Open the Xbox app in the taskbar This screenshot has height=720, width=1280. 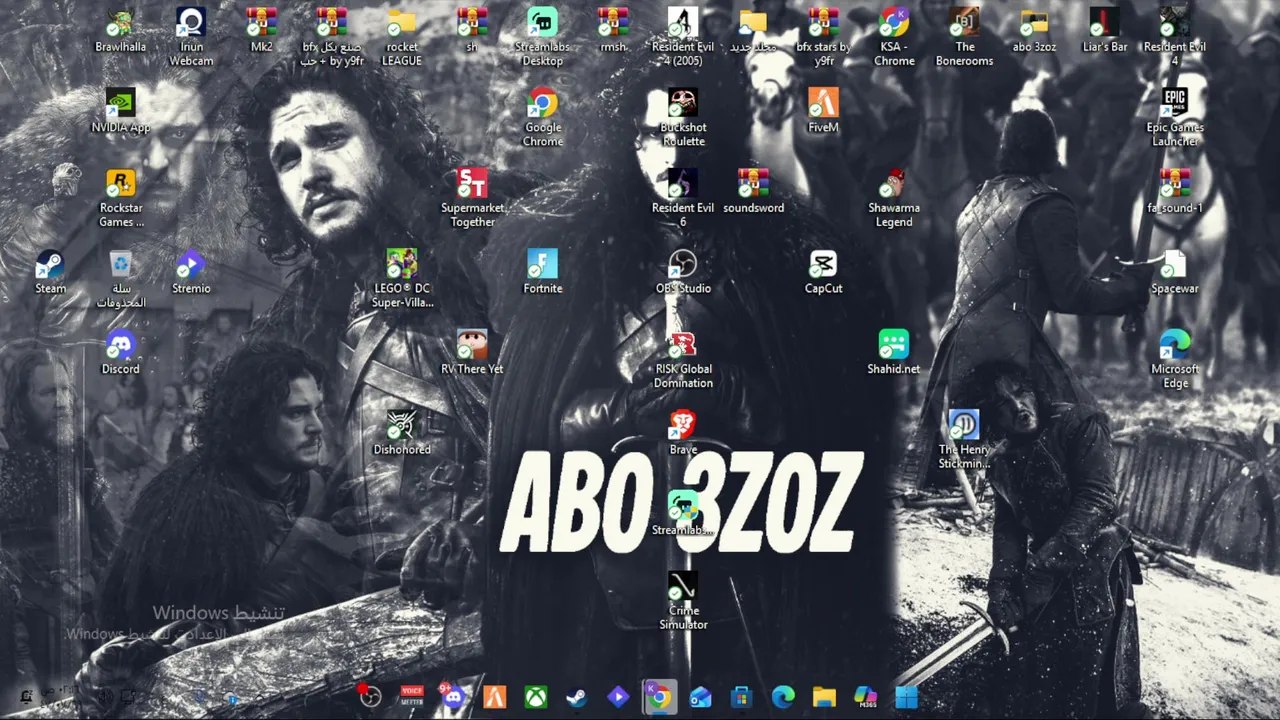pyautogui.click(x=536, y=697)
